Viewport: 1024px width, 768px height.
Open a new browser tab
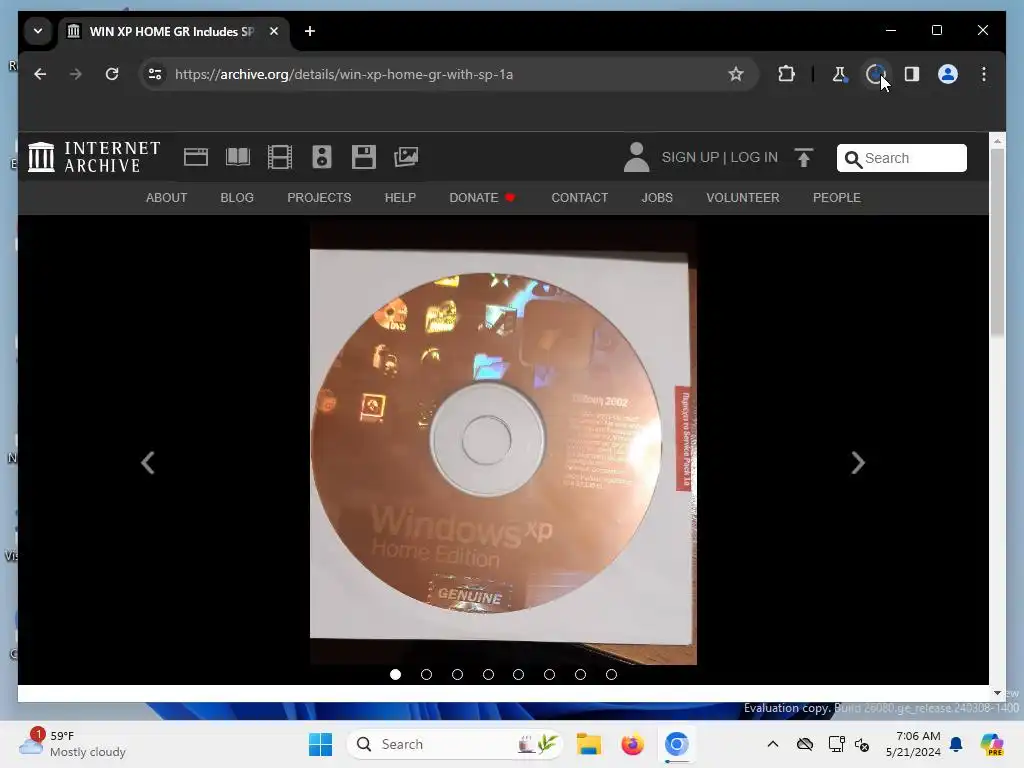pos(310,31)
